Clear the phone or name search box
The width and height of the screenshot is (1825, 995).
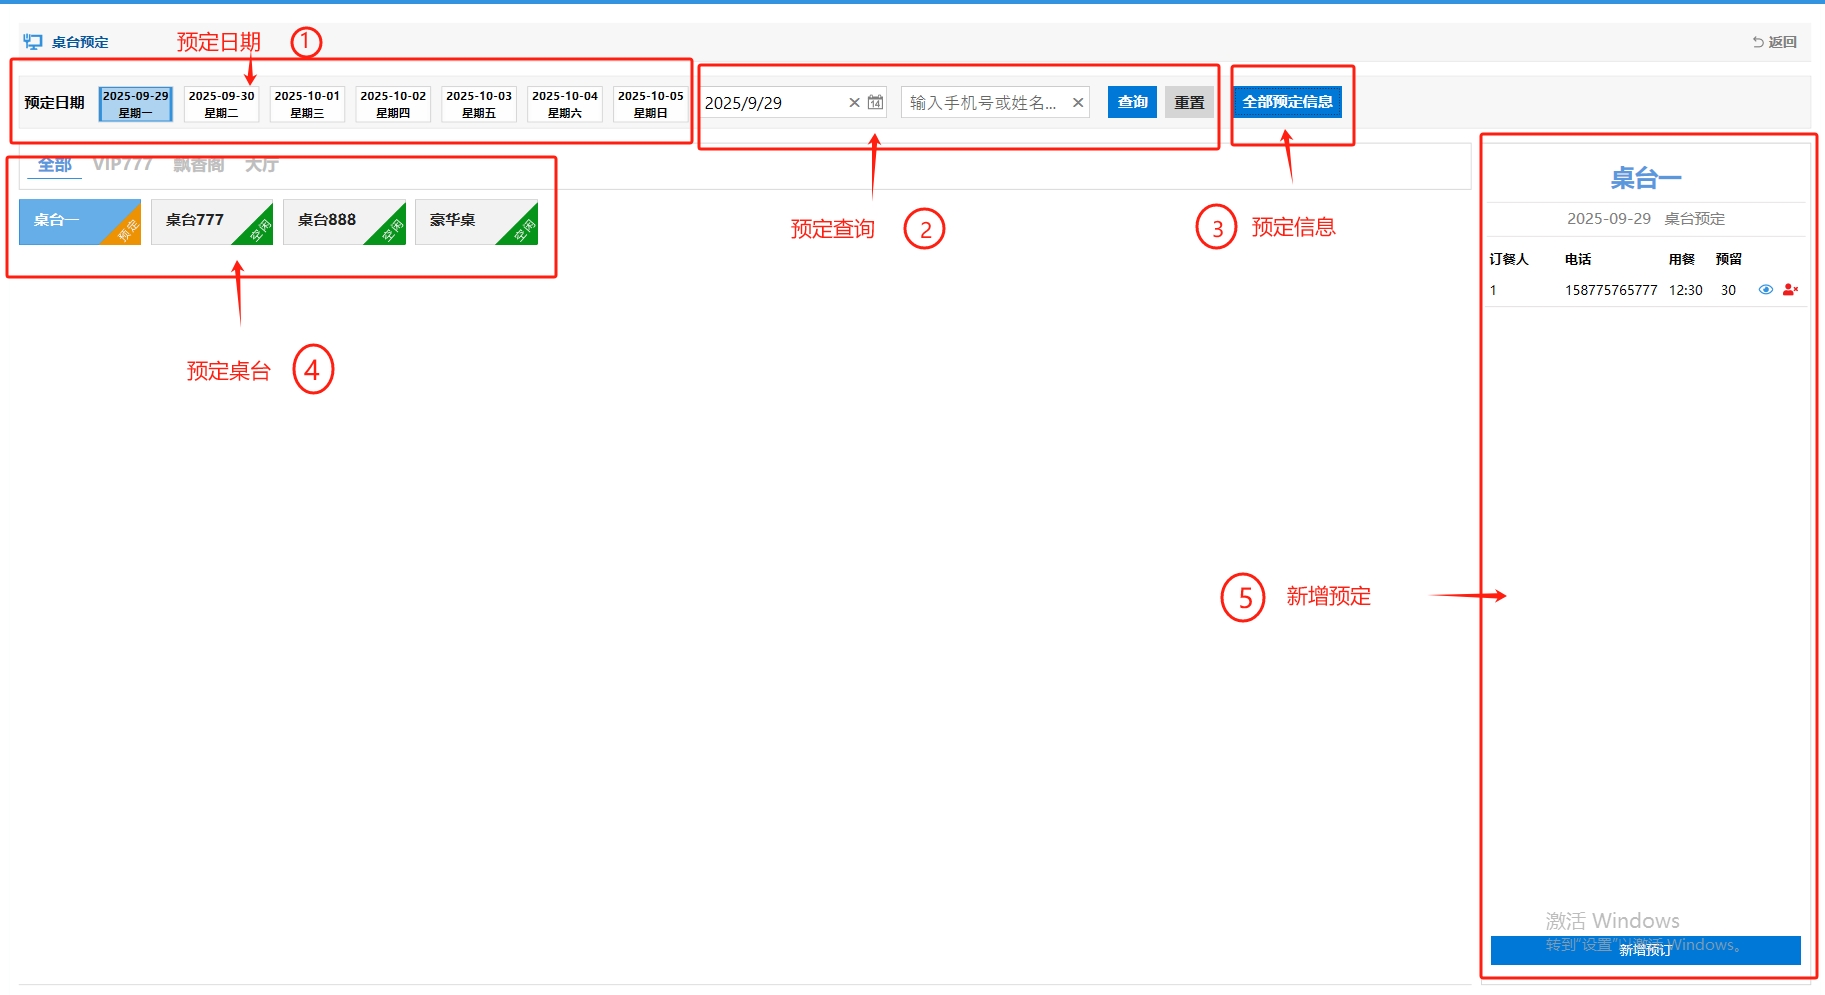point(1078,102)
